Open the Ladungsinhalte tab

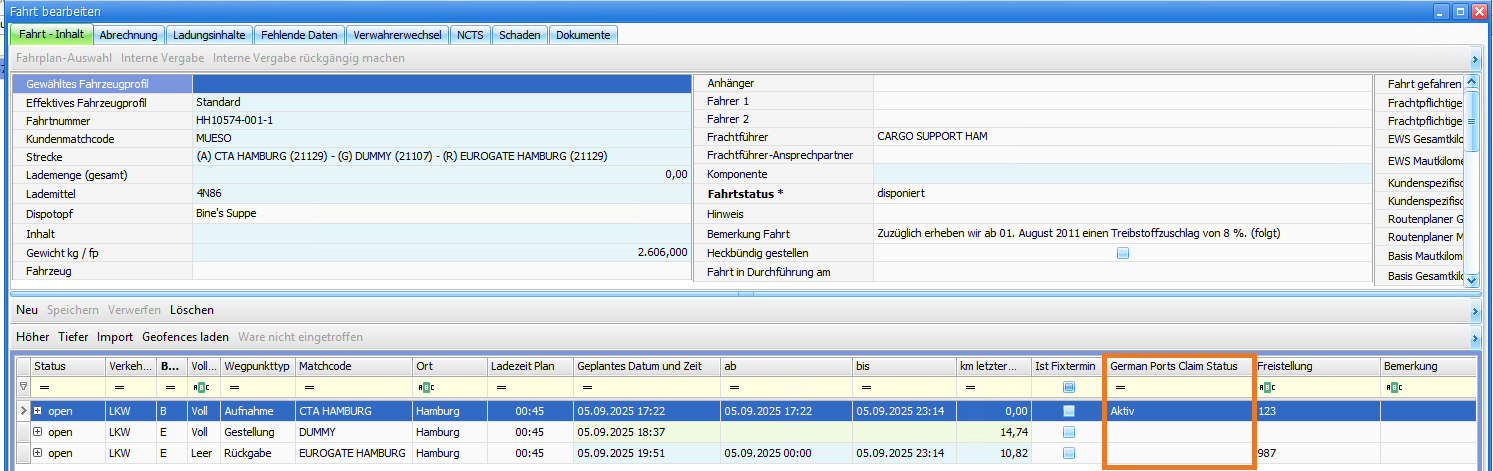click(x=207, y=35)
